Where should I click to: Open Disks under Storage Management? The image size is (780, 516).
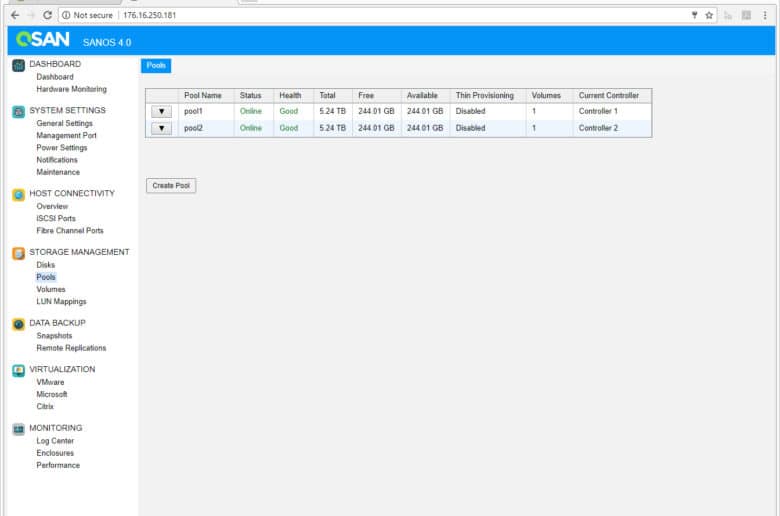pyautogui.click(x=45, y=265)
